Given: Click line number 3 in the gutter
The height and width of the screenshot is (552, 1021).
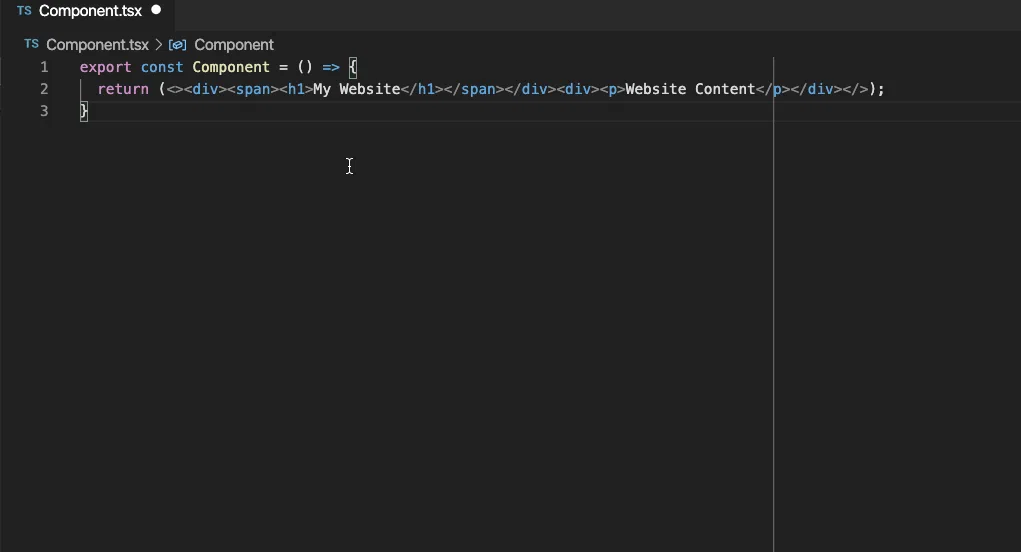Looking at the screenshot, I should [44, 111].
